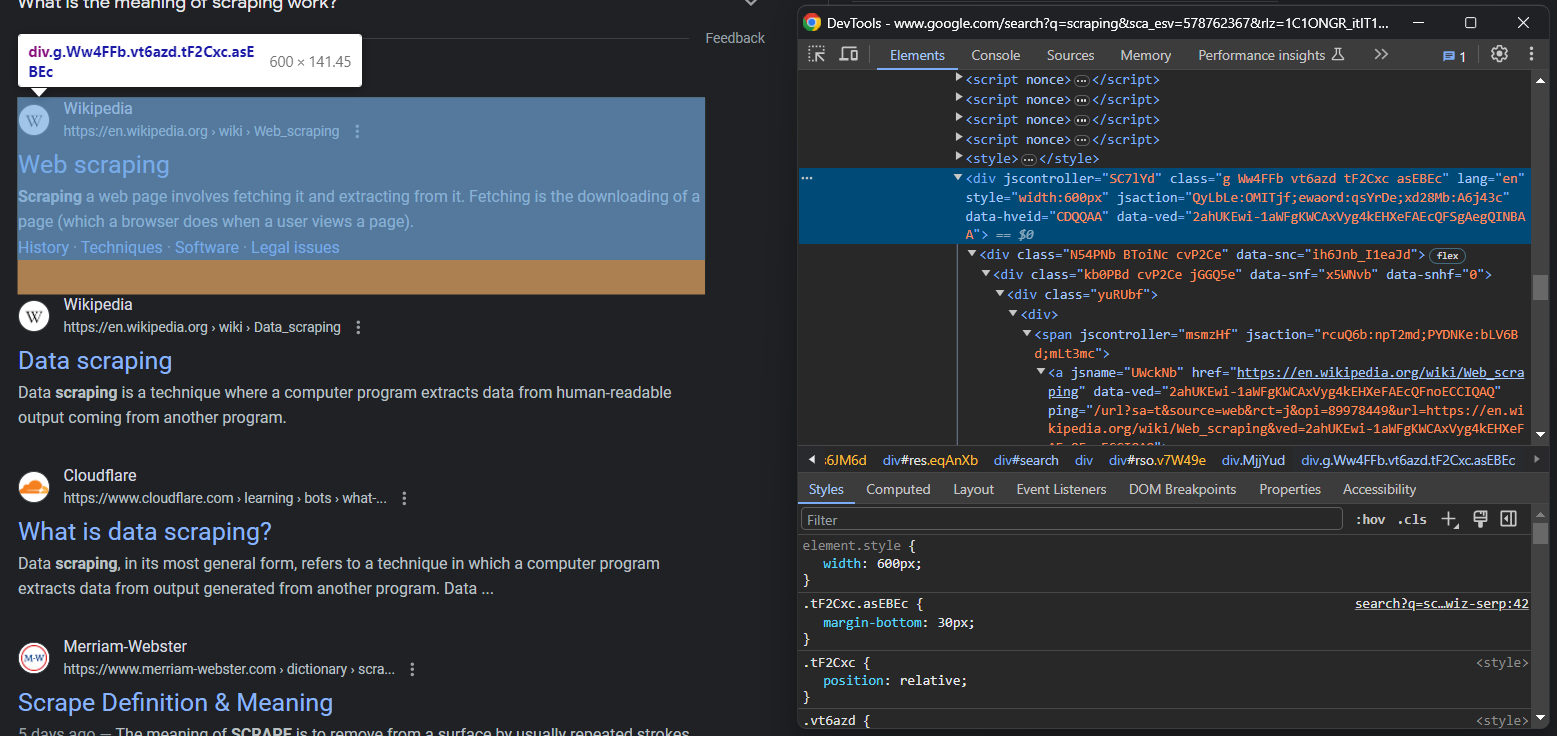This screenshot has height=736, width=1557.
Task: Toggle the .cls element classes panel
Action: click(x=1412, y=520)
